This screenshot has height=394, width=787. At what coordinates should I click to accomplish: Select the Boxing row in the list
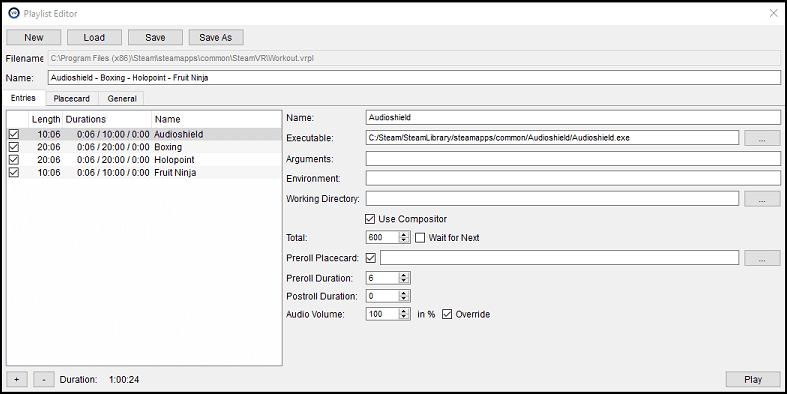144,147
